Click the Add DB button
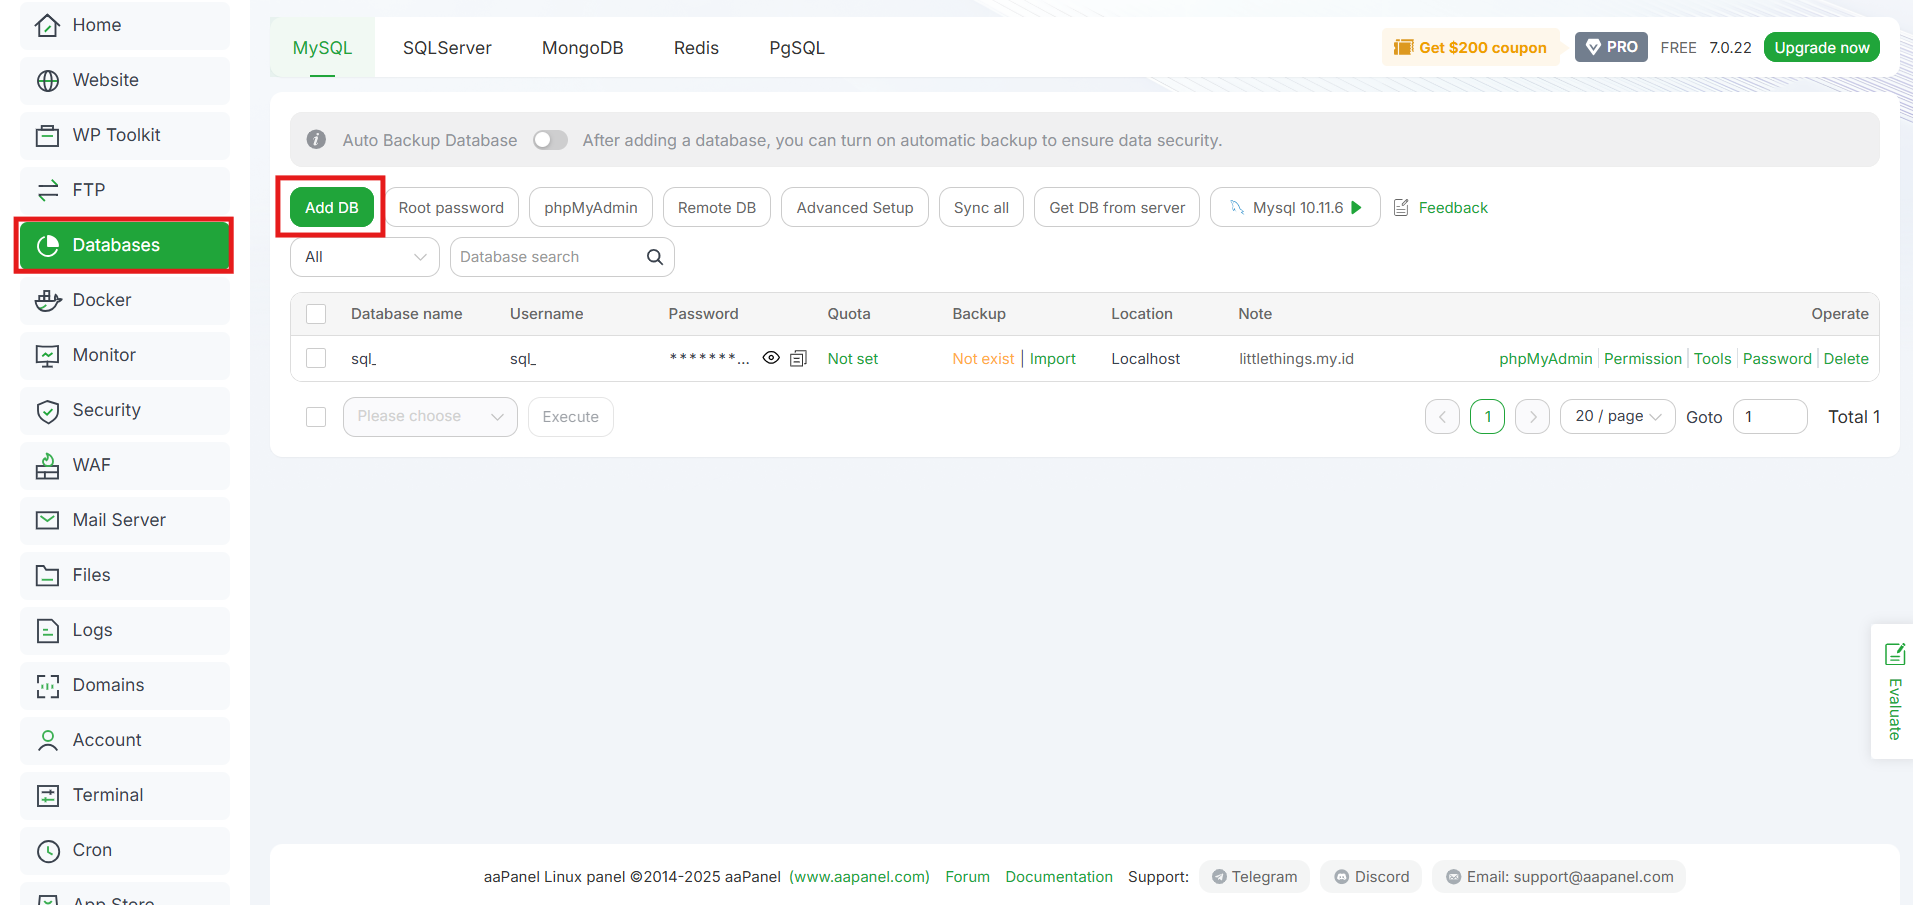 coord(331,208)
